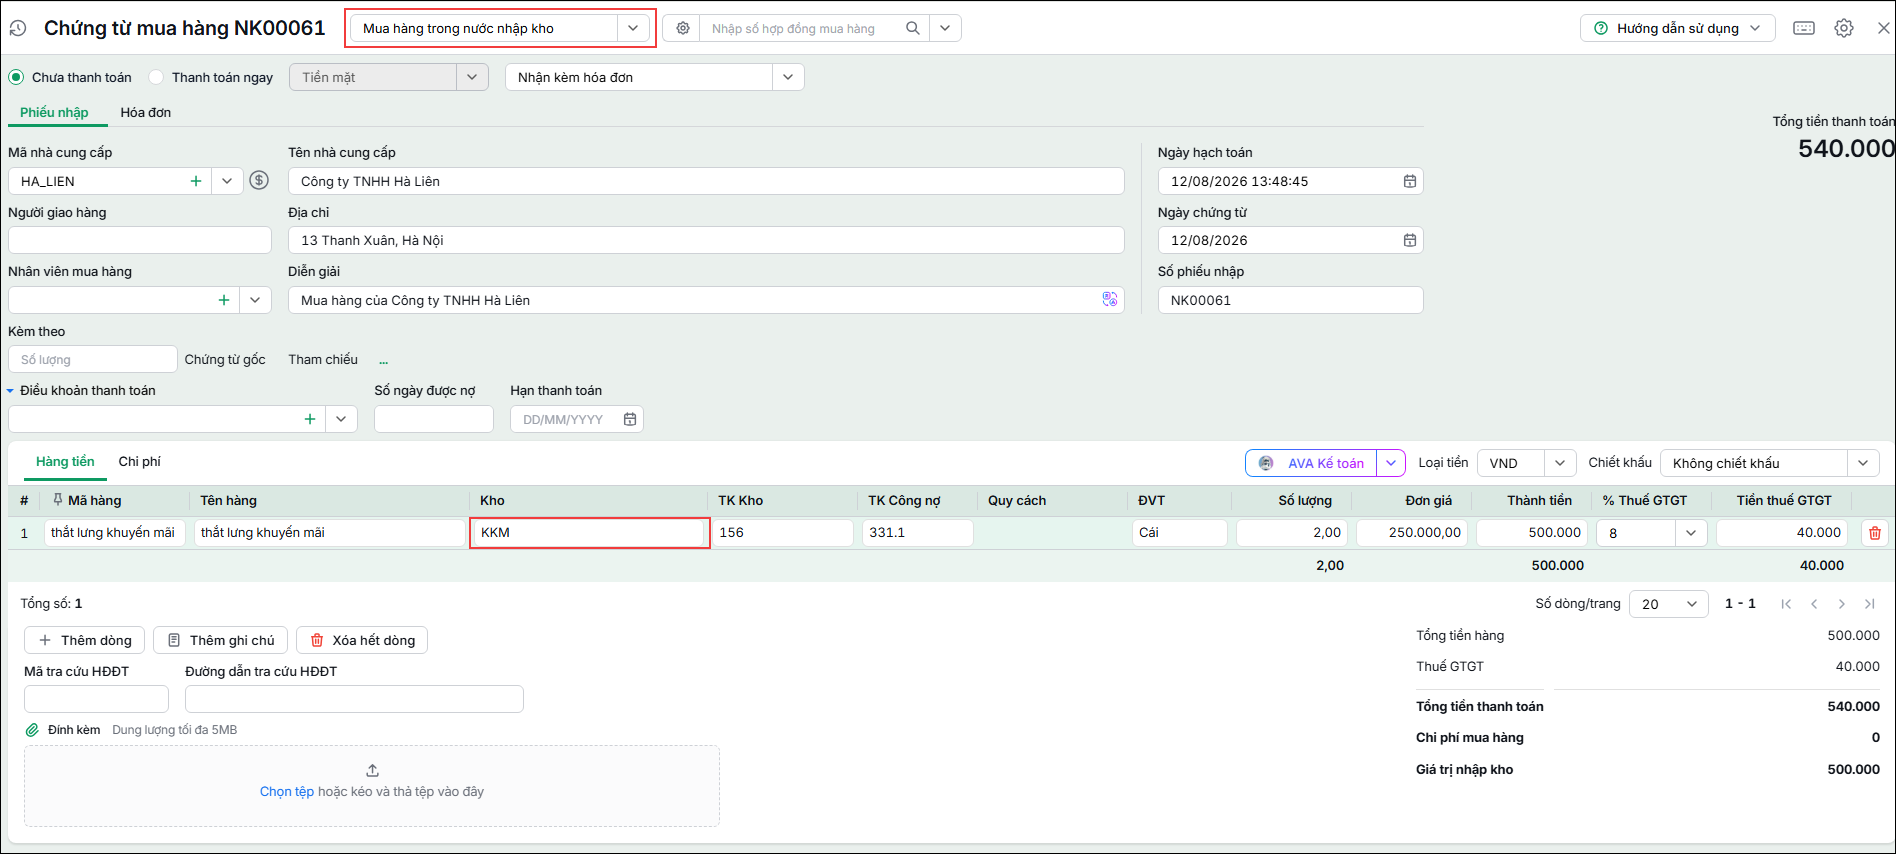Select Thanh toán ngay radio option
This screenshot has height=854, width=1896.
(x=156, y=77)
